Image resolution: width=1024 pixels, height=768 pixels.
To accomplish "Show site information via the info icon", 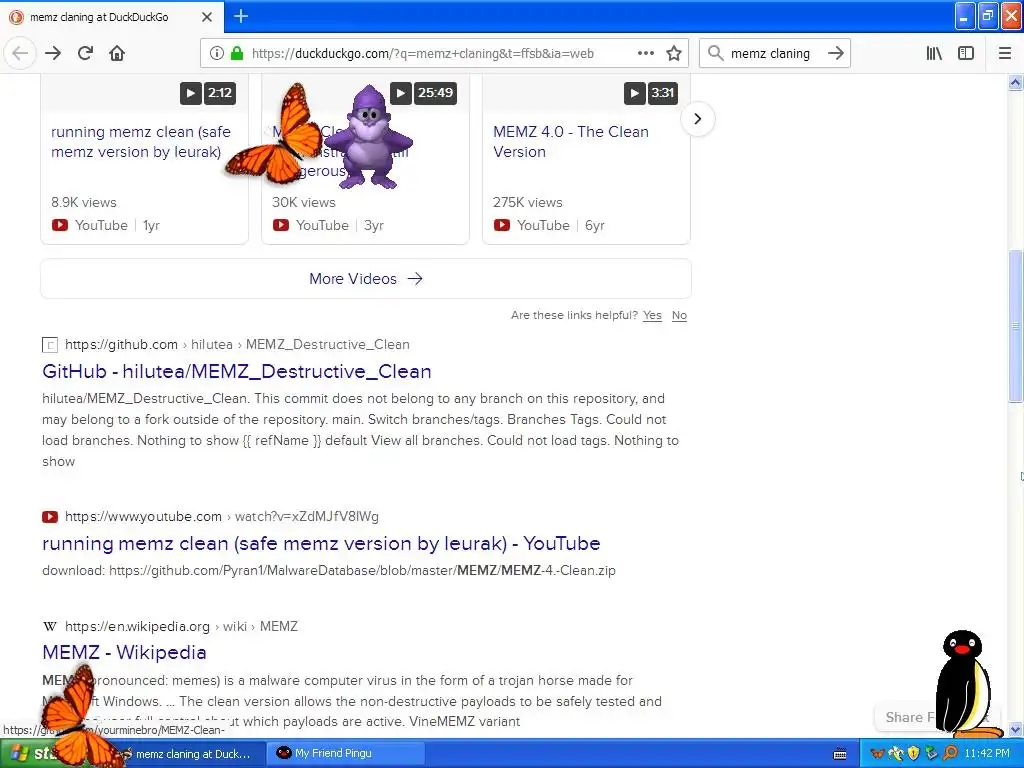I will (217, 54).
